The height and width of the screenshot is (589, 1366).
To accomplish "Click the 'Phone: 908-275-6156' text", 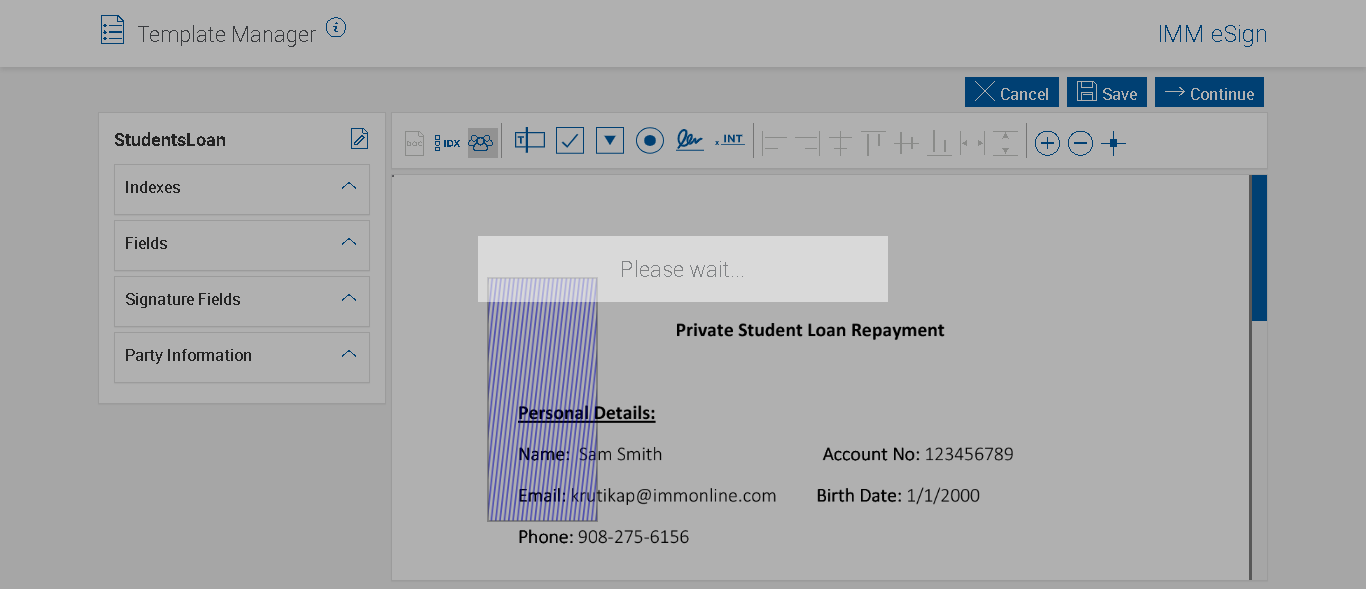I will [604, 537].
